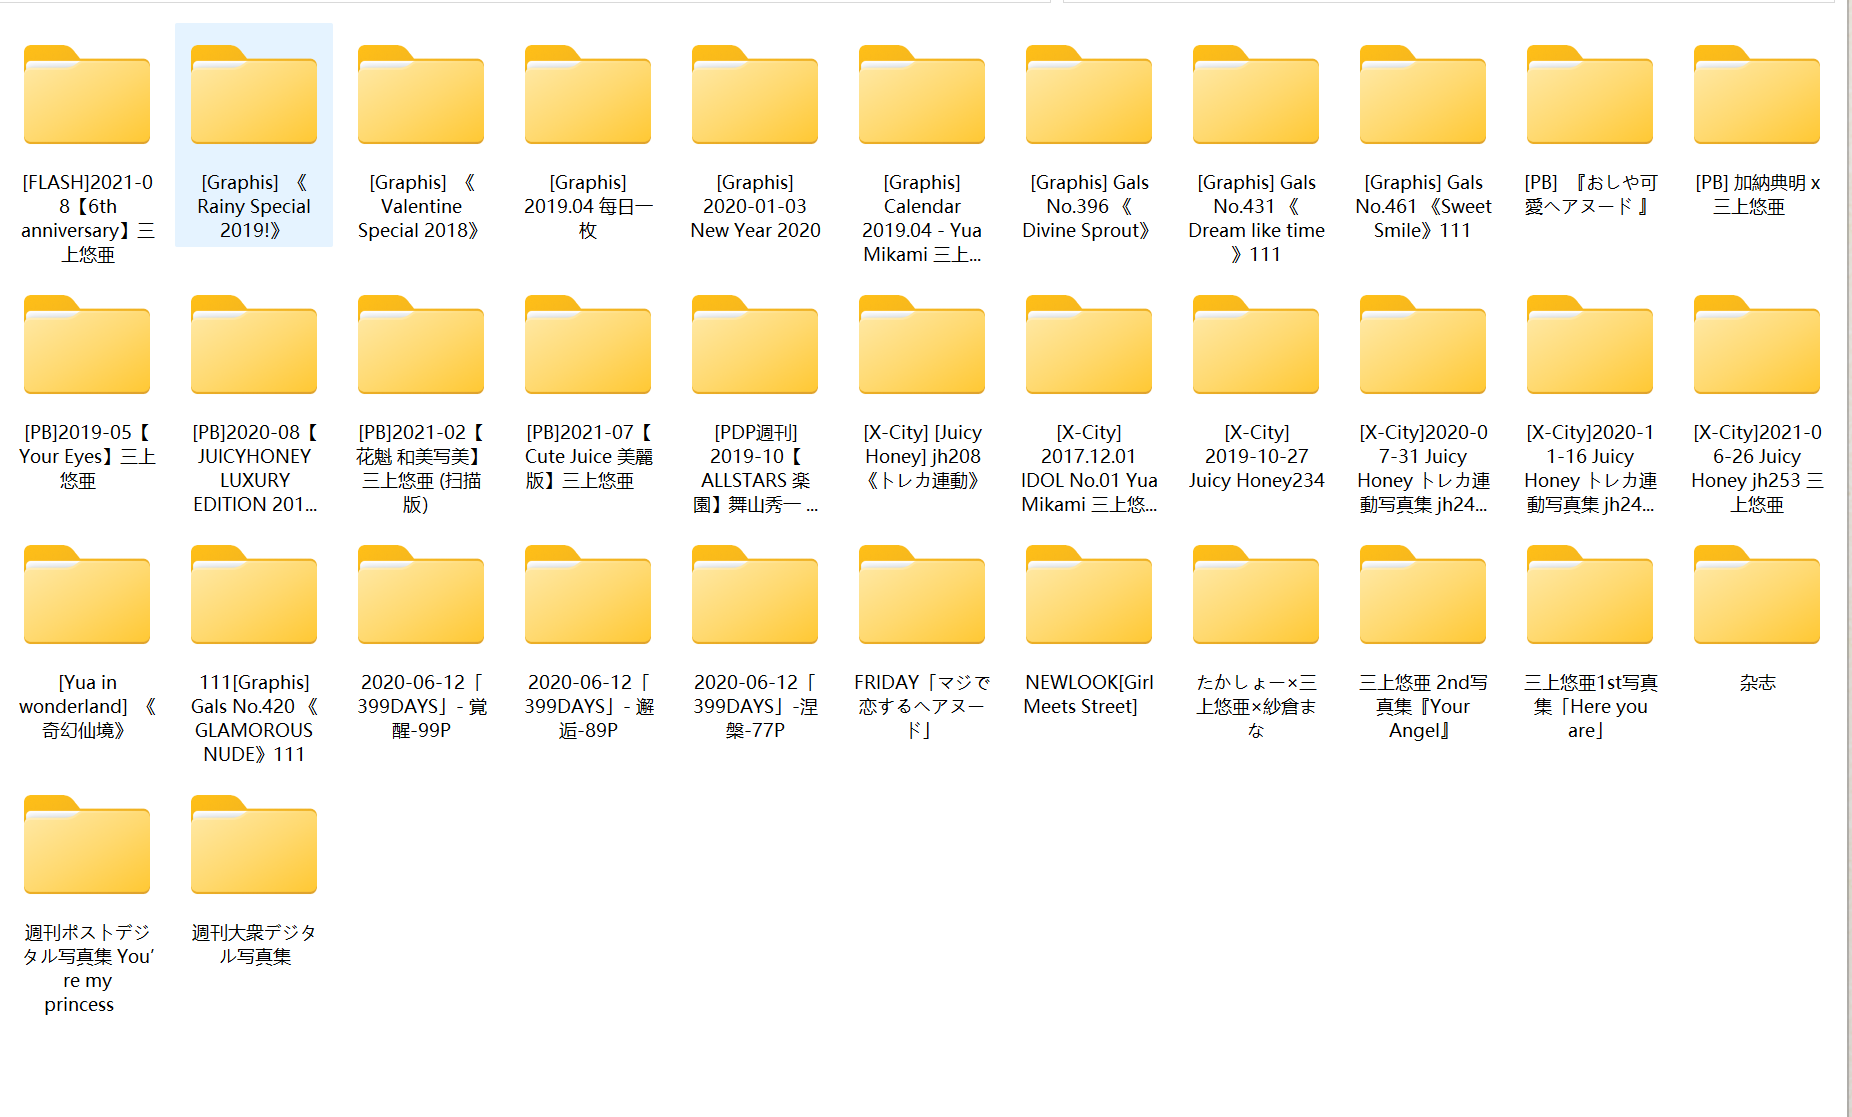Click the [X-City] 2019-10-27 Juicy Honey234 folder icon
The height and width of the screenshot is (1117, 1852).
(1256, 345)
